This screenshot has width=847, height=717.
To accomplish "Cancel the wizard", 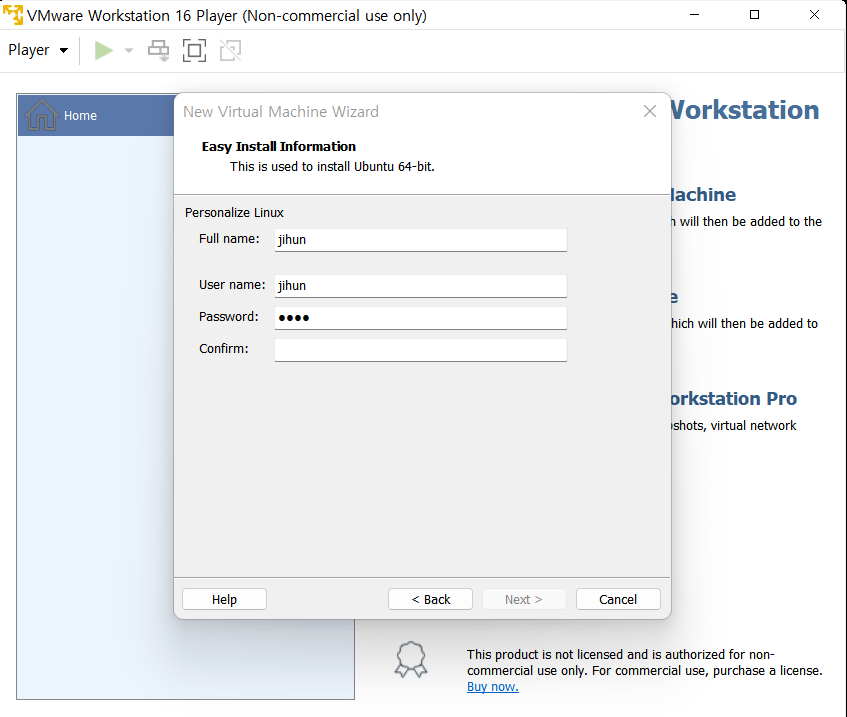I will (618, 599).
